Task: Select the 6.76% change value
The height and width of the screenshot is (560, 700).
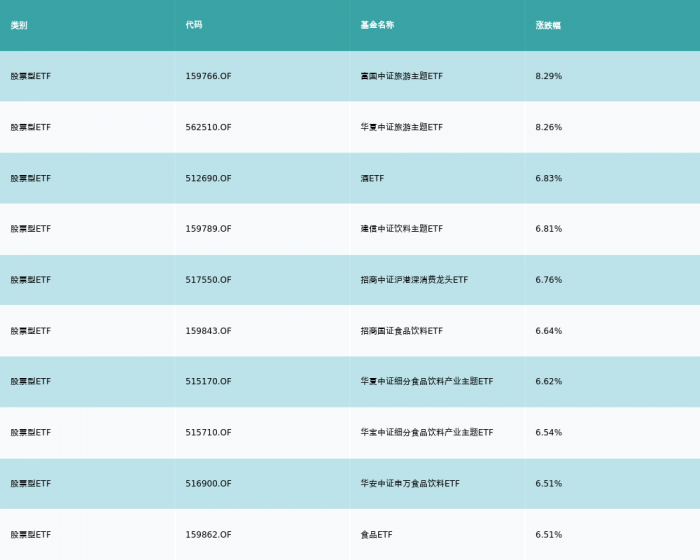Action: point(549,280)
